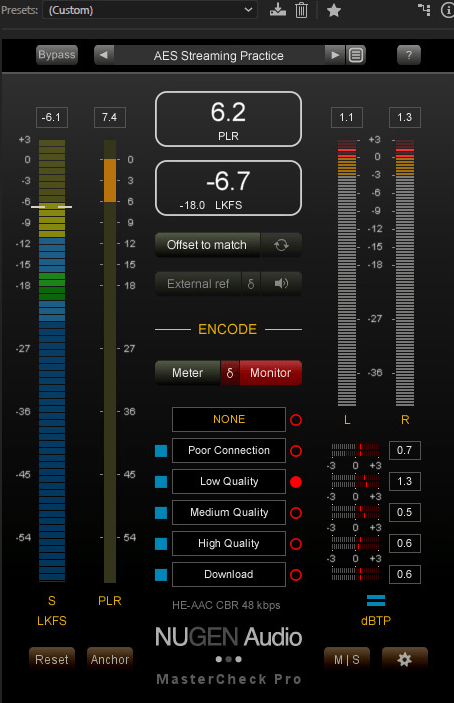Click the -18.0 target loudness value
Image resolution: width=454 pixels, height=703 pixels.
(192, 205)
